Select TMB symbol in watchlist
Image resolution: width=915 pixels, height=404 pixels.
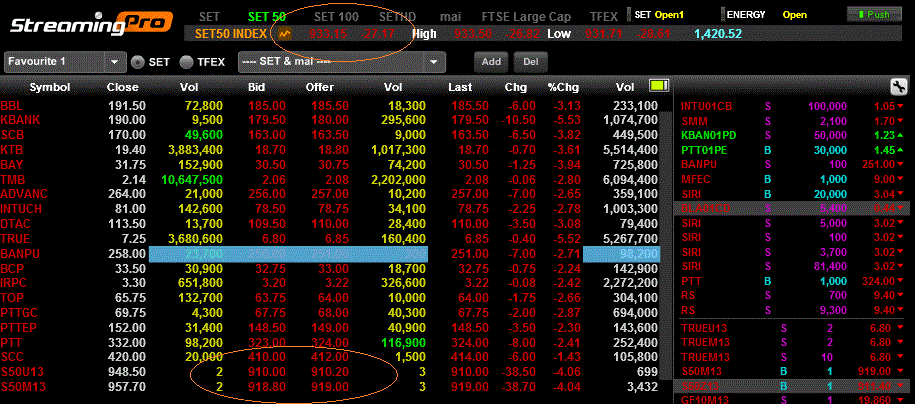[13, 180]
